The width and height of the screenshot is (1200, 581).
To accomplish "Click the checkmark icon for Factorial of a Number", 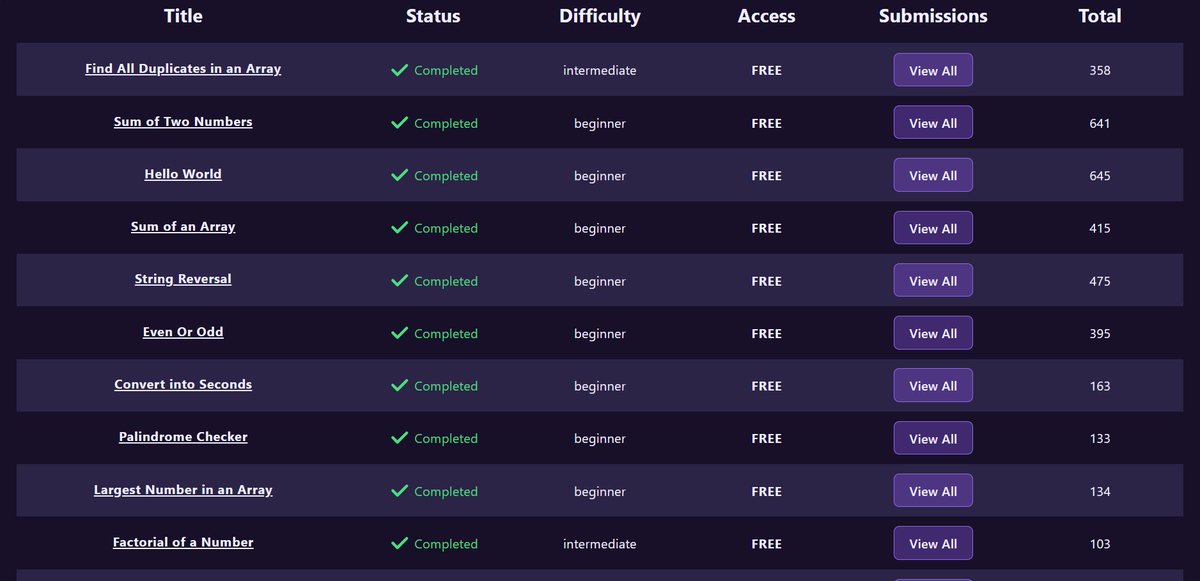I will tap(399, 543).
